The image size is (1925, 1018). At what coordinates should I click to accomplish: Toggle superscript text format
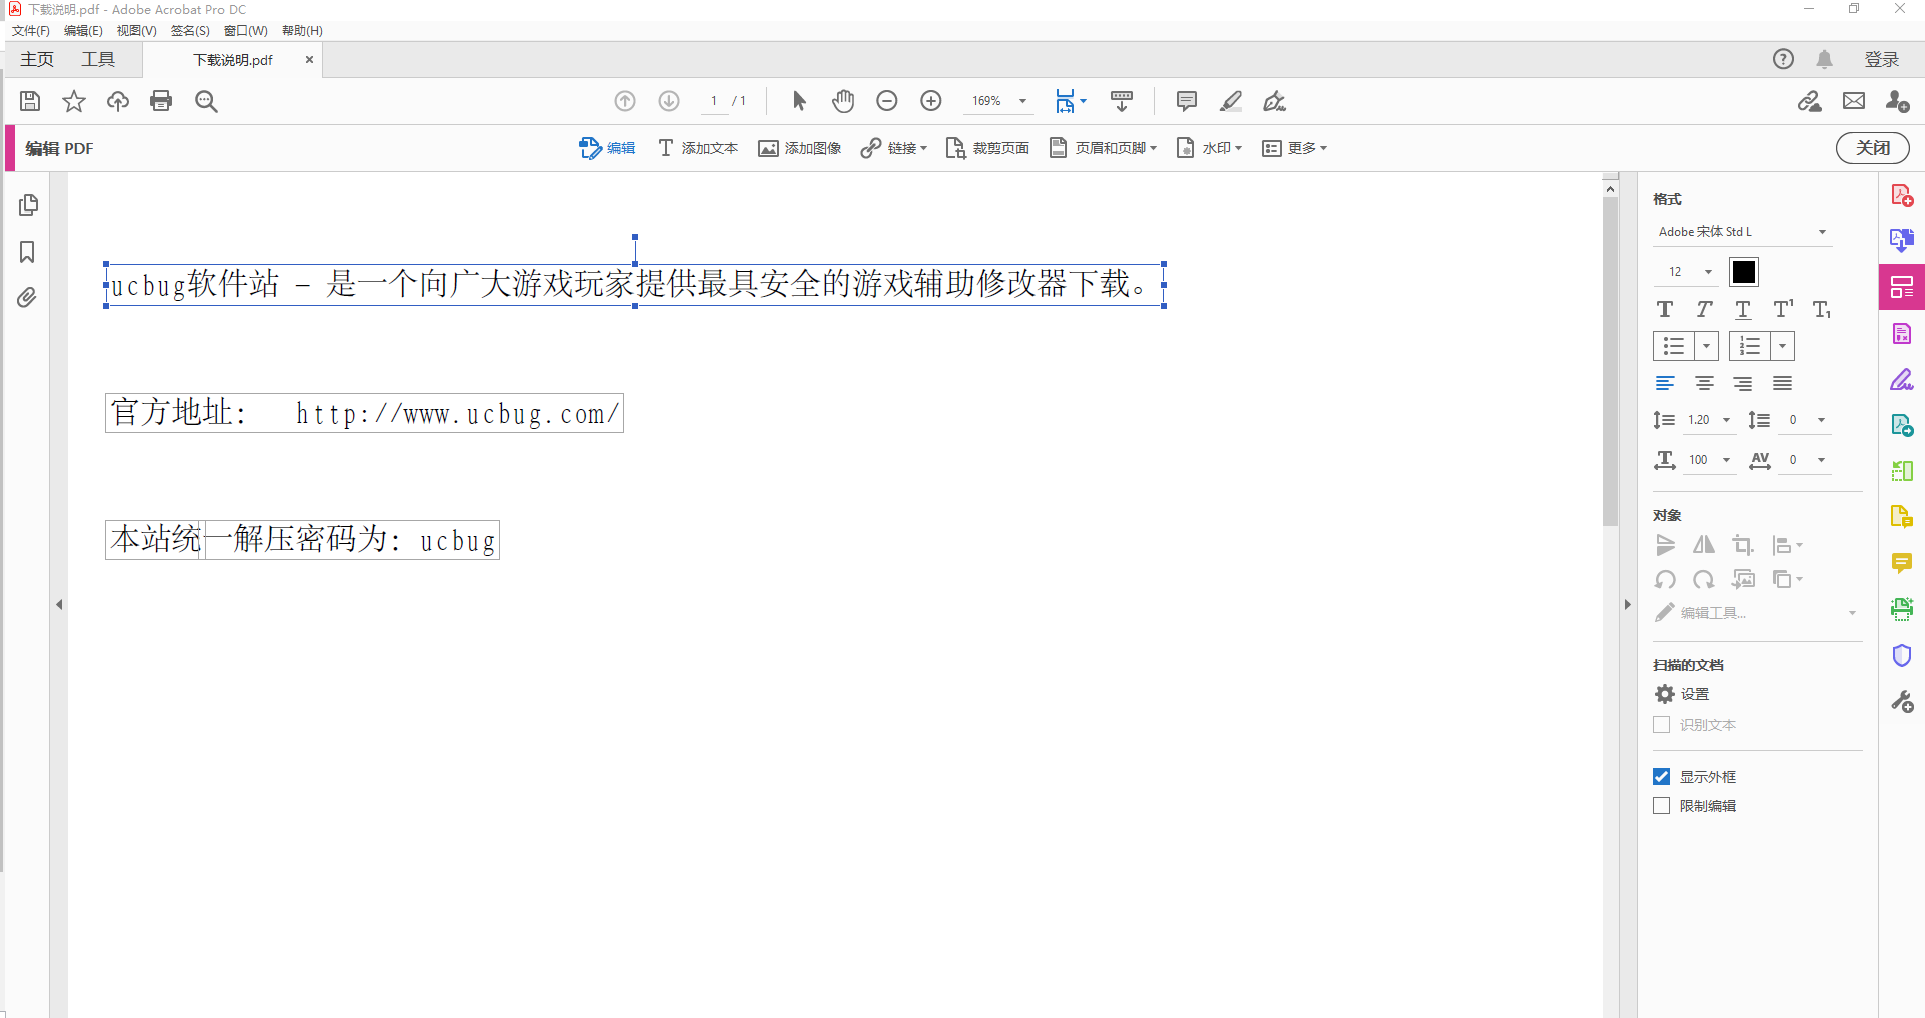[1783, 309]
